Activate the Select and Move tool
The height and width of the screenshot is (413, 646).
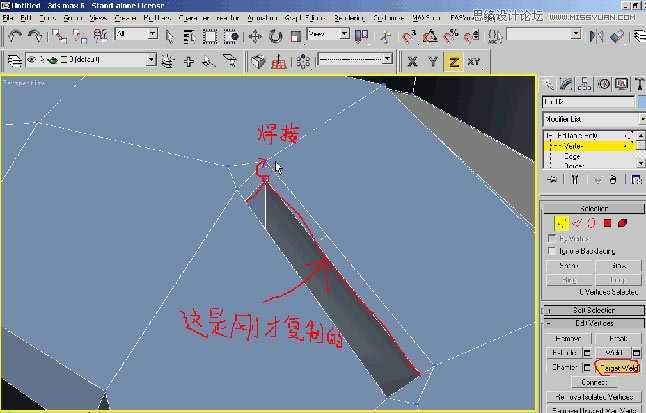255,37
